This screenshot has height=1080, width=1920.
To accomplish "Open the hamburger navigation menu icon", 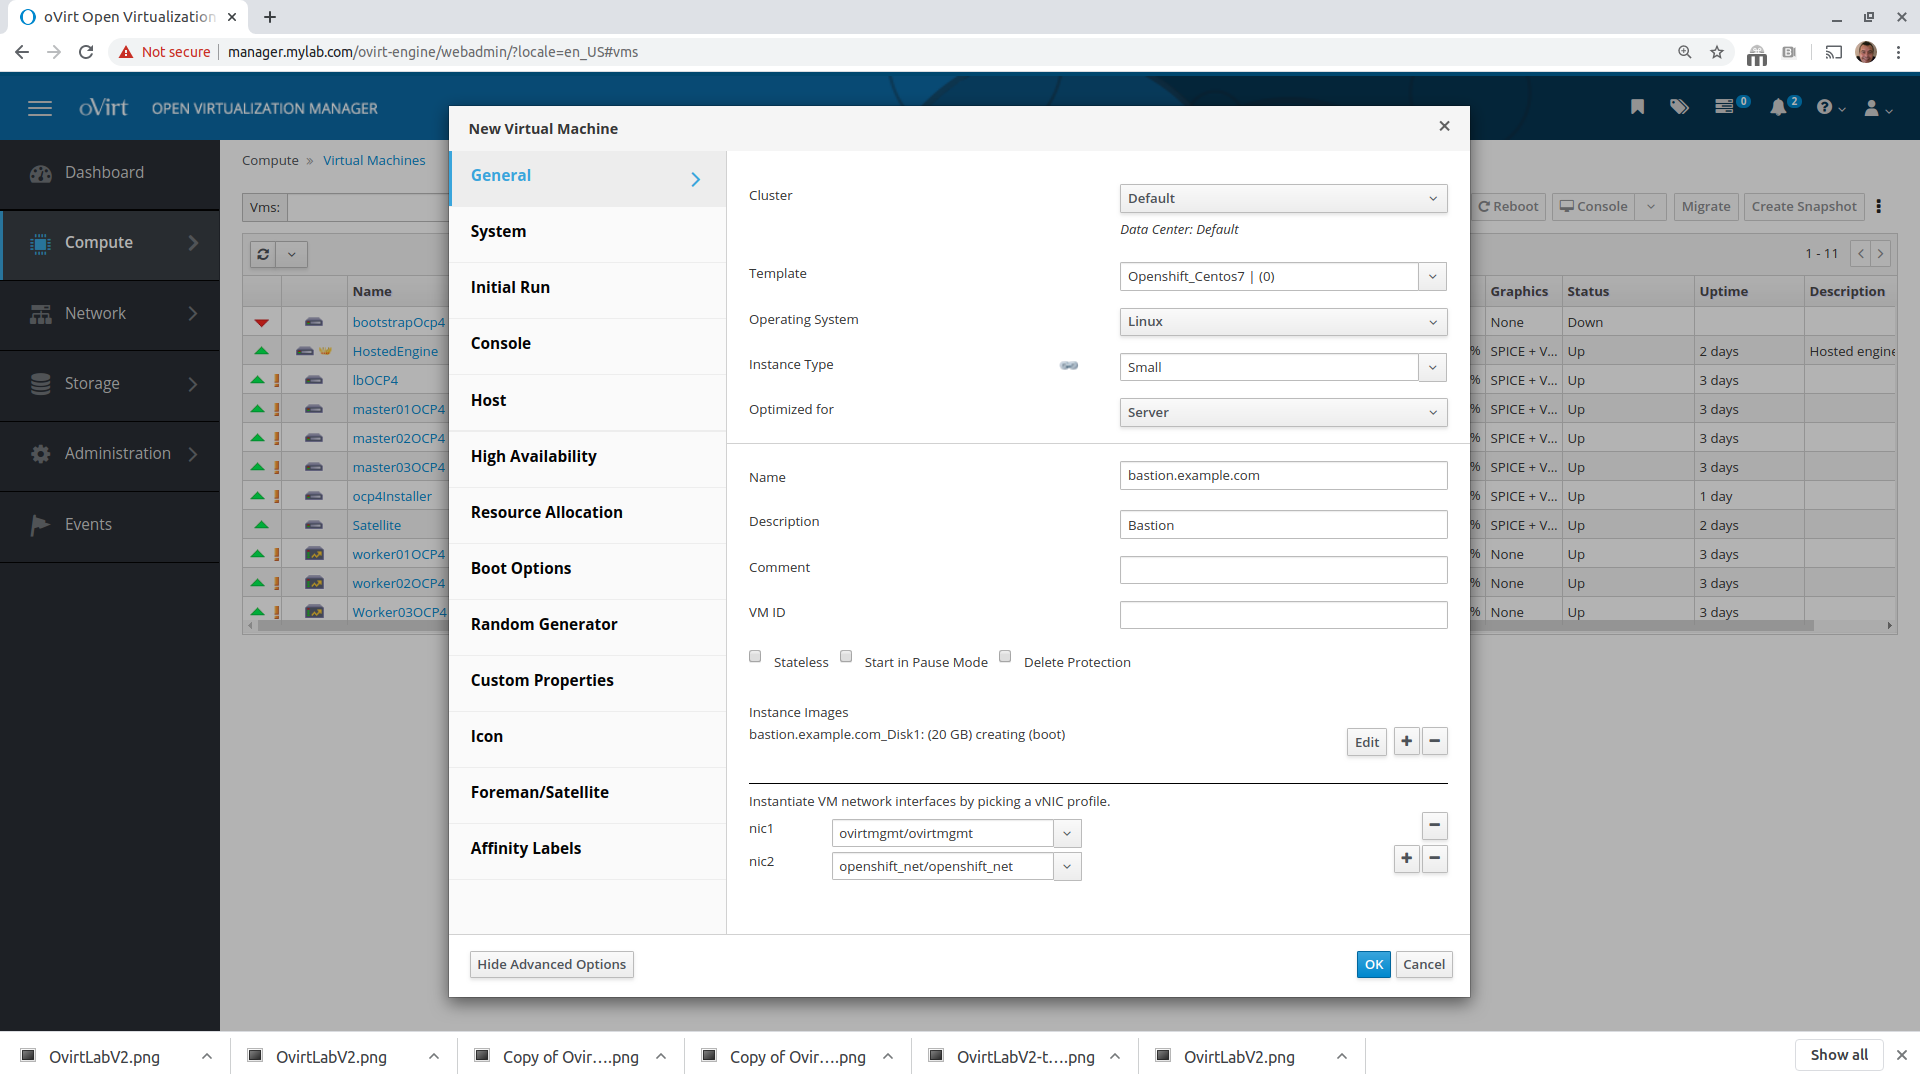I will pyautogui.click(x=40, y=108).
